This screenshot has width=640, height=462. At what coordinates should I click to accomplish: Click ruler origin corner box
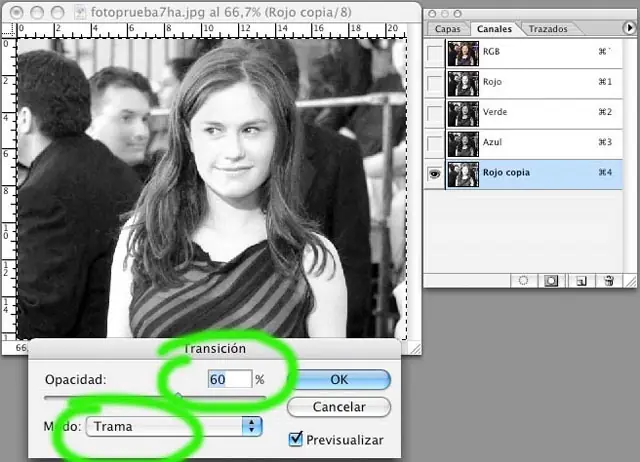pyautogui.click(x=9, y=30)
